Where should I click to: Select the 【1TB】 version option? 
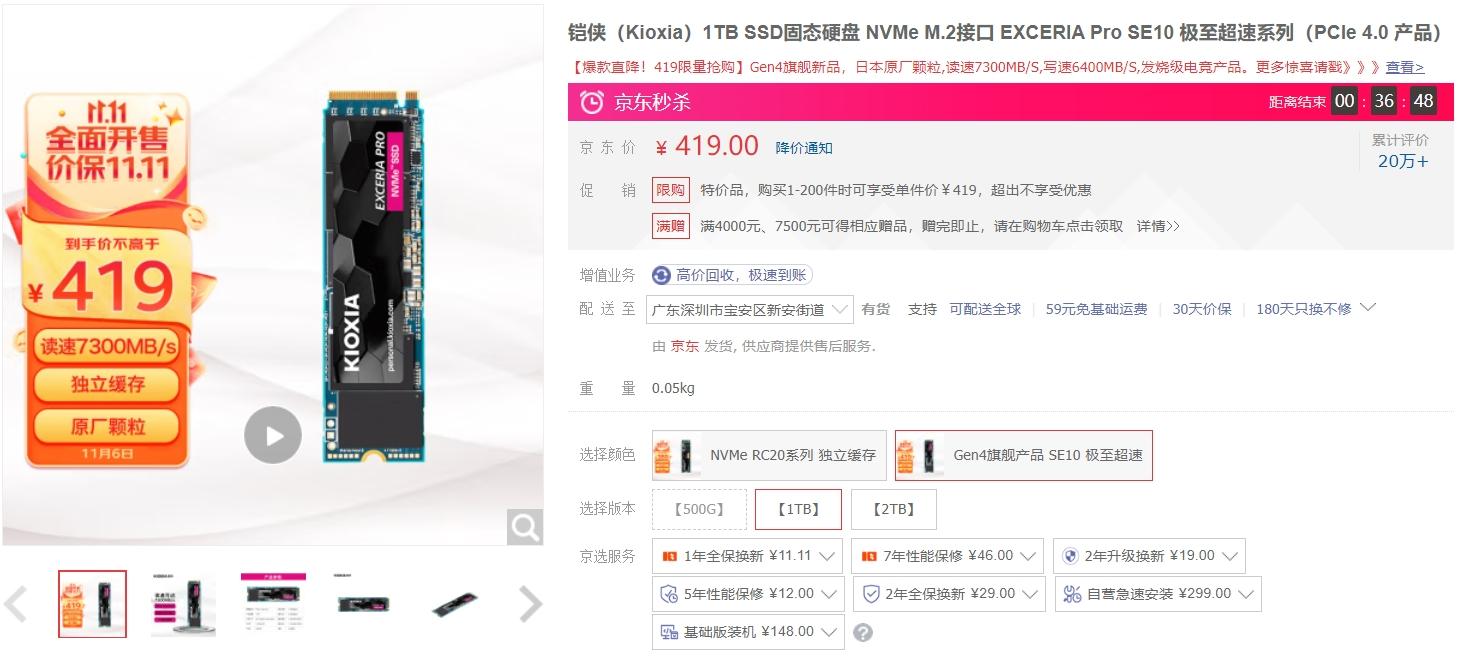[x=798, y=509]
